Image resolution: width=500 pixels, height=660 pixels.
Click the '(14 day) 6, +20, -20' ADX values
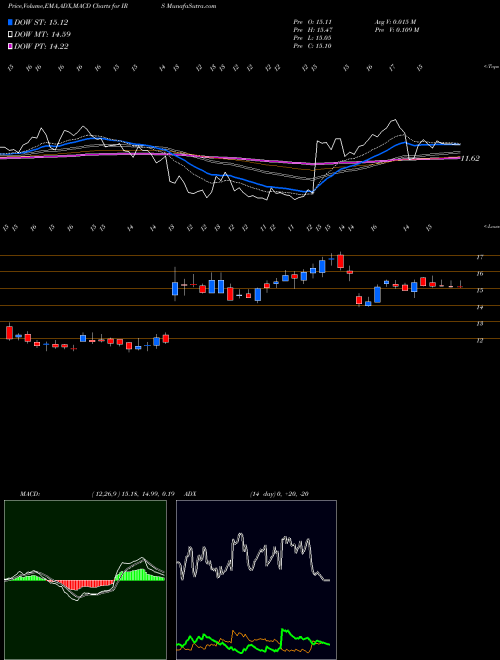click(279, 494)
